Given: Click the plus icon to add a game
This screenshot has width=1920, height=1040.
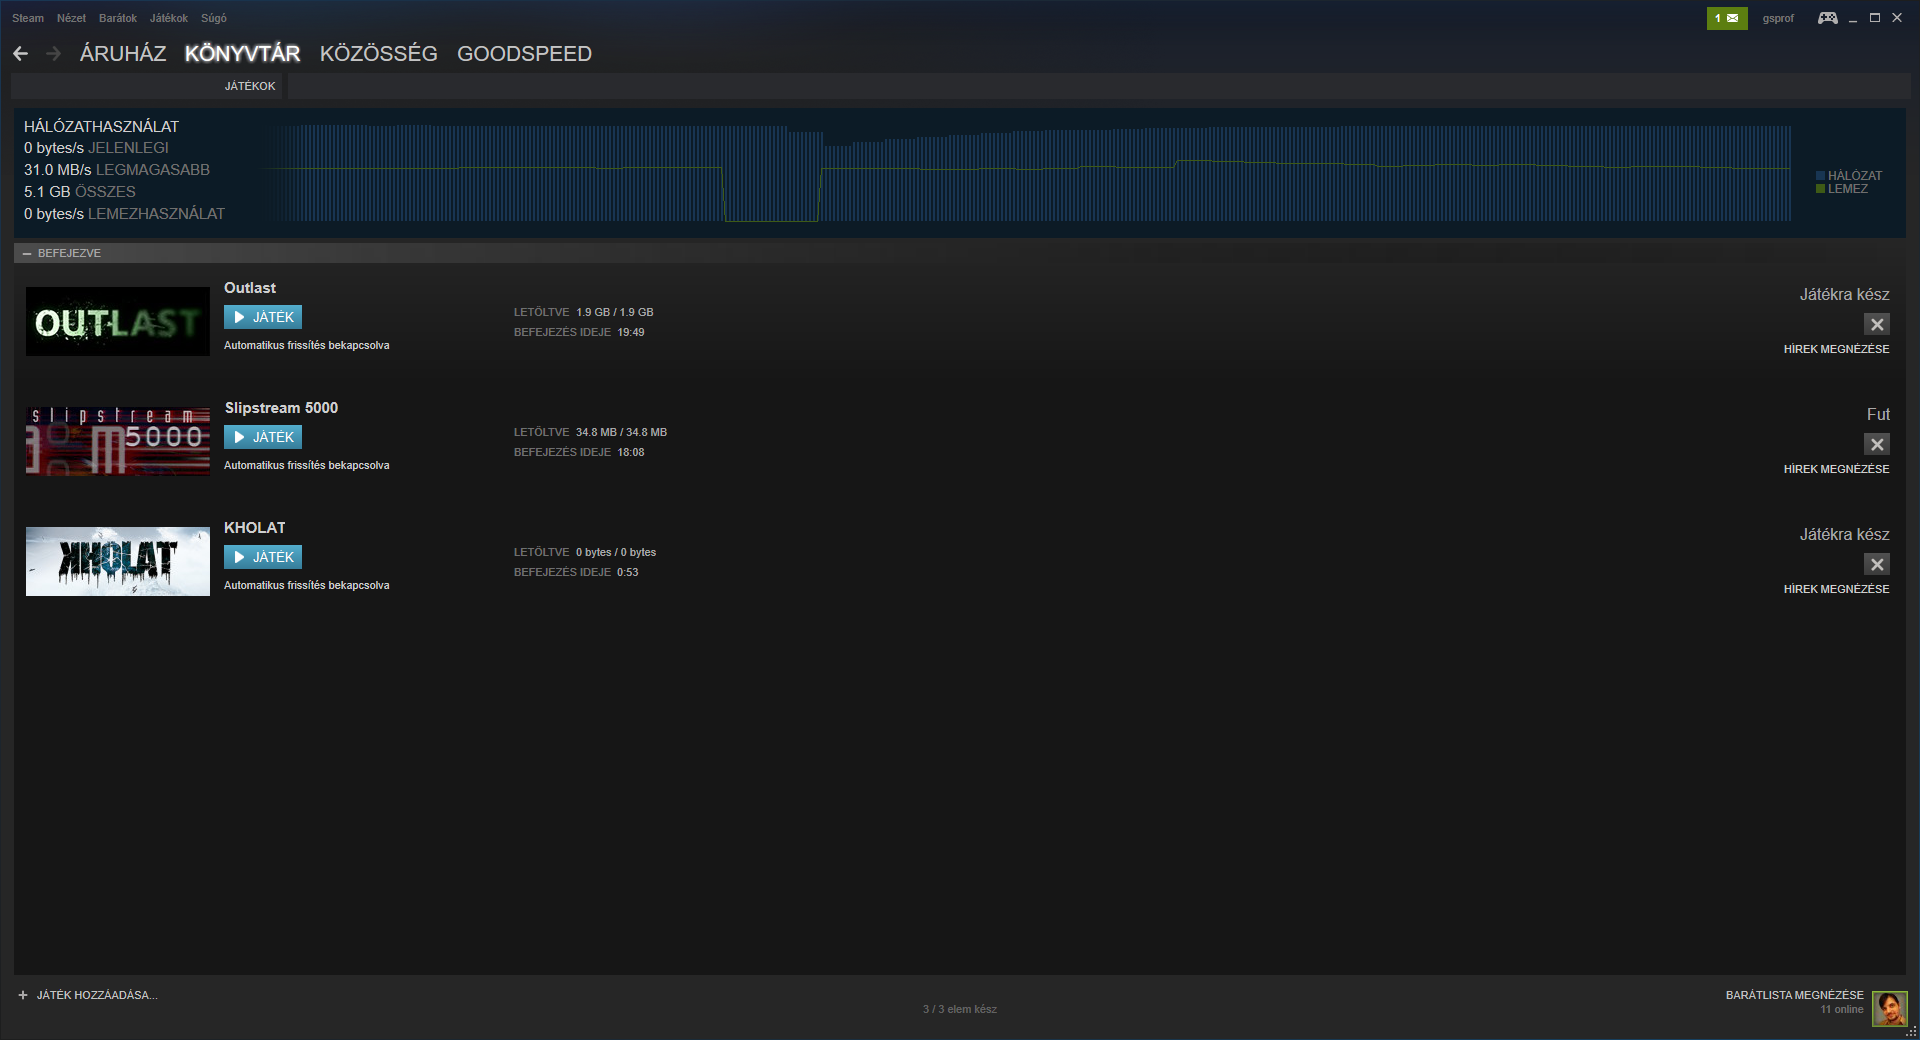Looking at the screenshot, I should [23, 995].
